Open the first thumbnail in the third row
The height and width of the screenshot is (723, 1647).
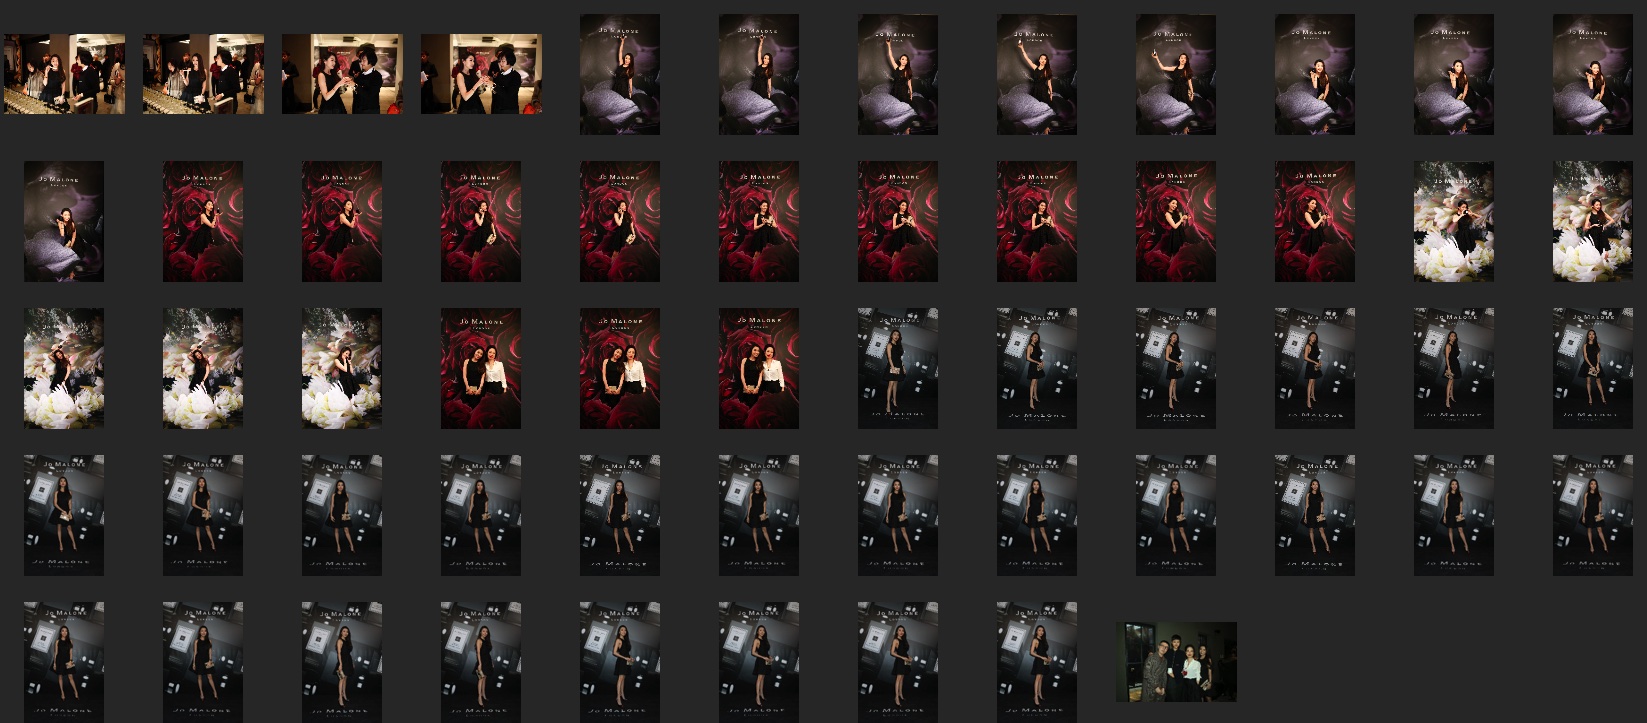click(64, 368)
